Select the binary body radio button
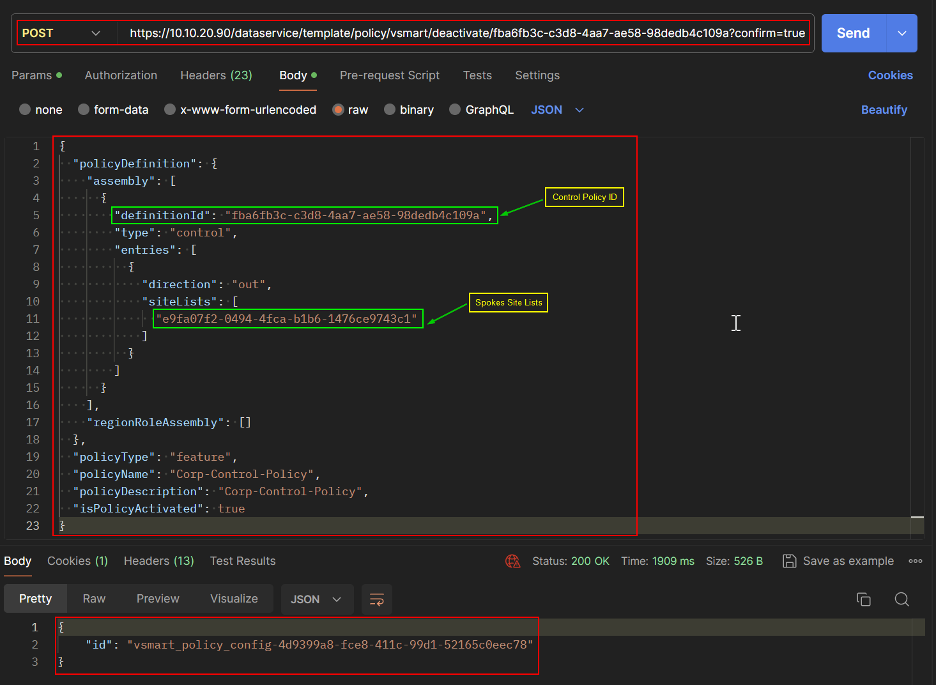Image resolution: width=936 pixels, height=686 pixels. [390, 110]
